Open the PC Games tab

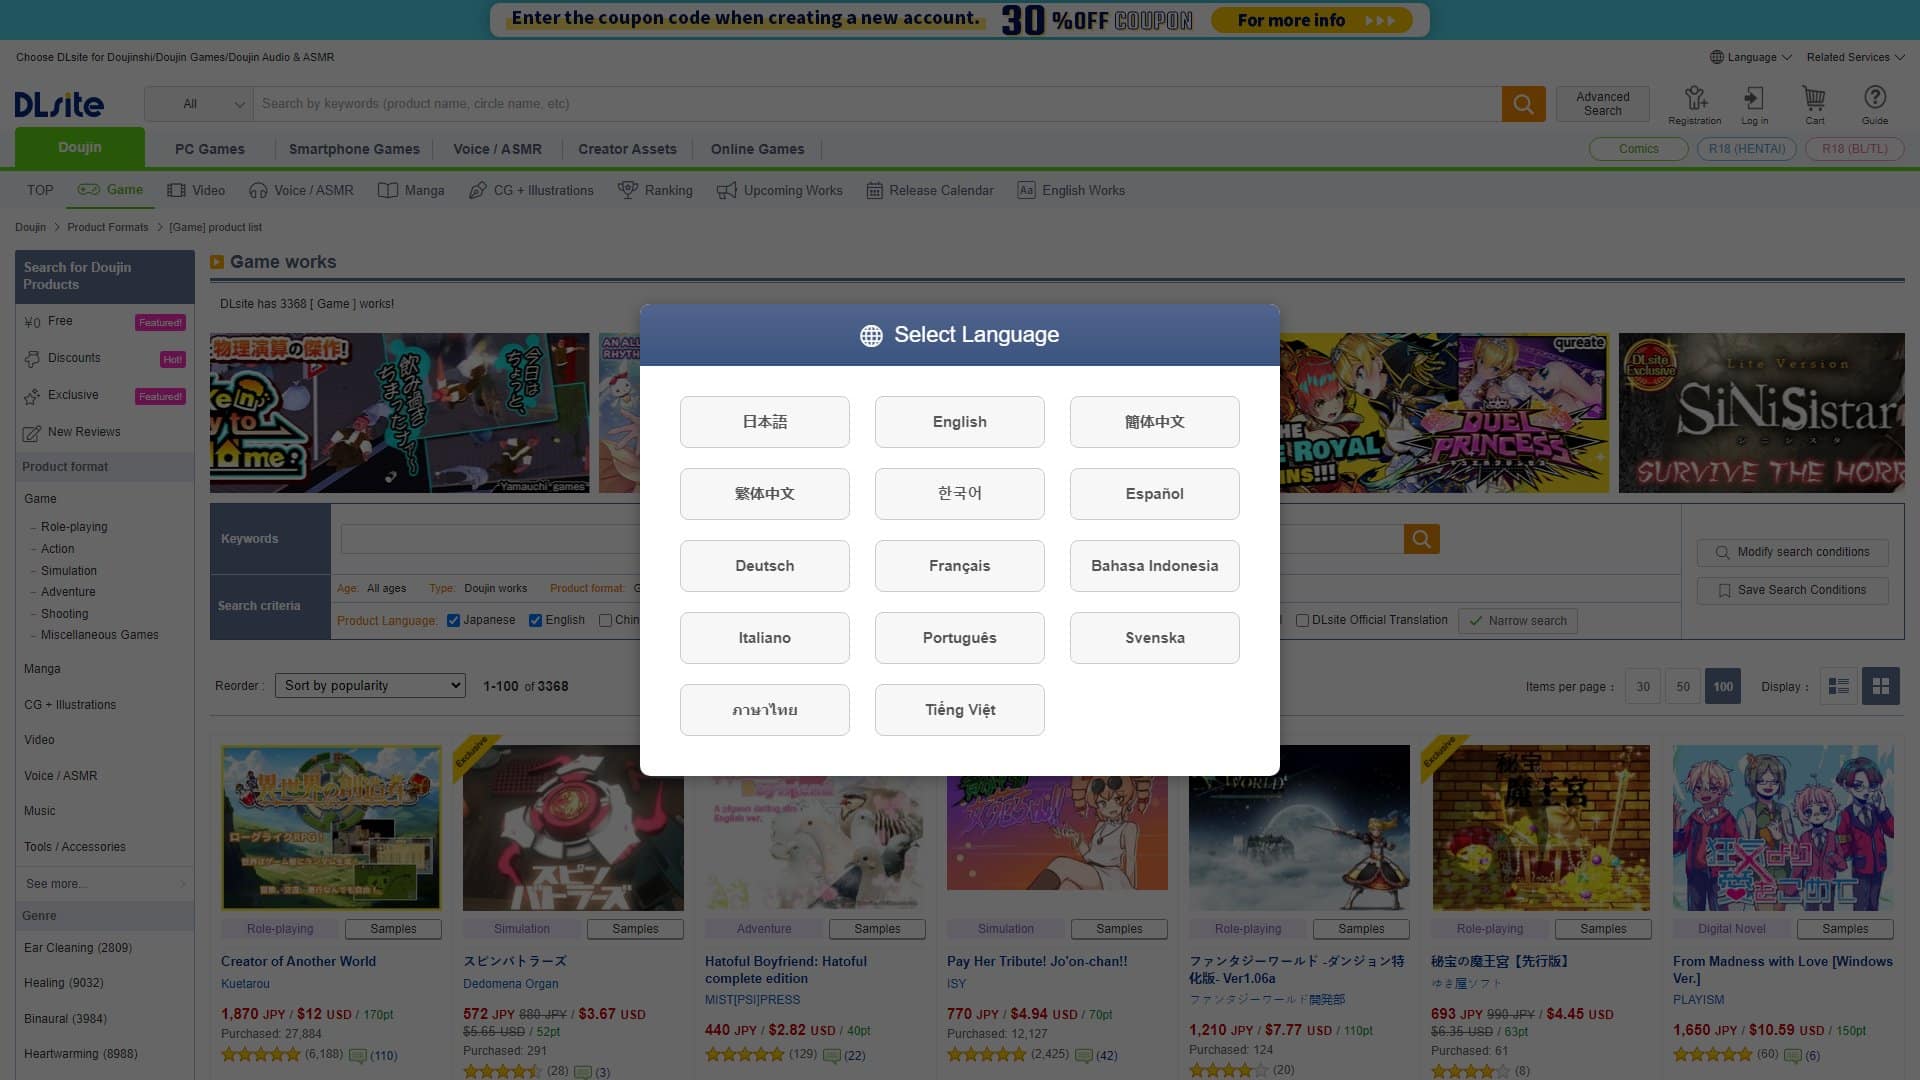coord(210,149)
